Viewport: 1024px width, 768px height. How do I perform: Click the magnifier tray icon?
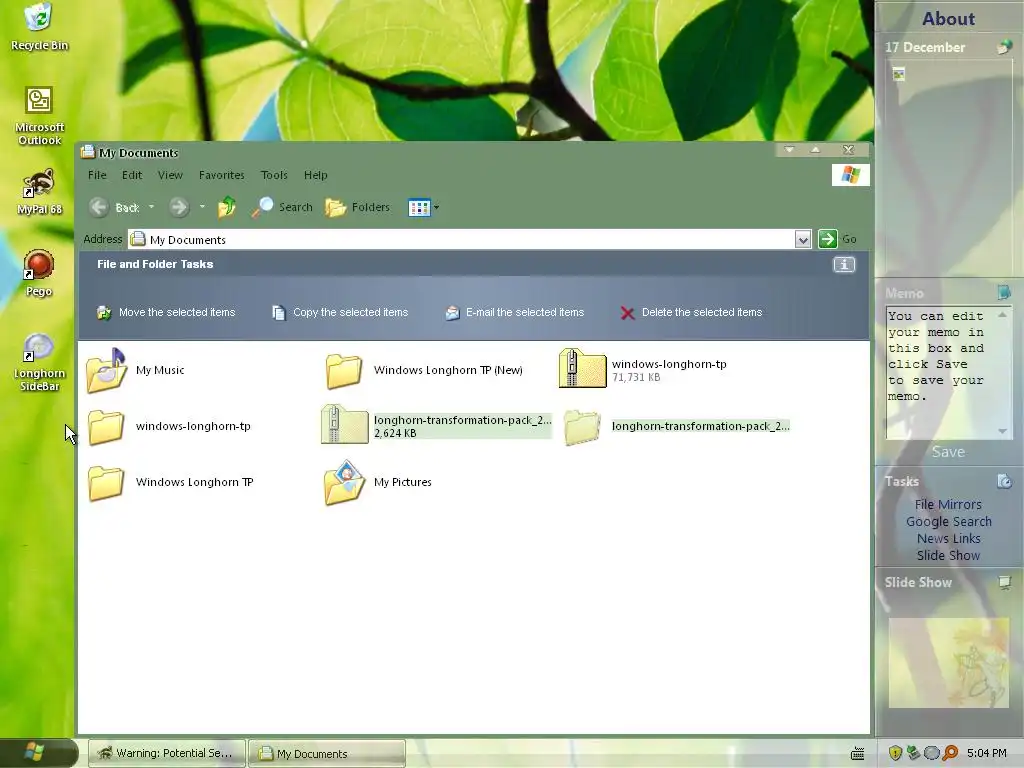[x=950, y=753]
